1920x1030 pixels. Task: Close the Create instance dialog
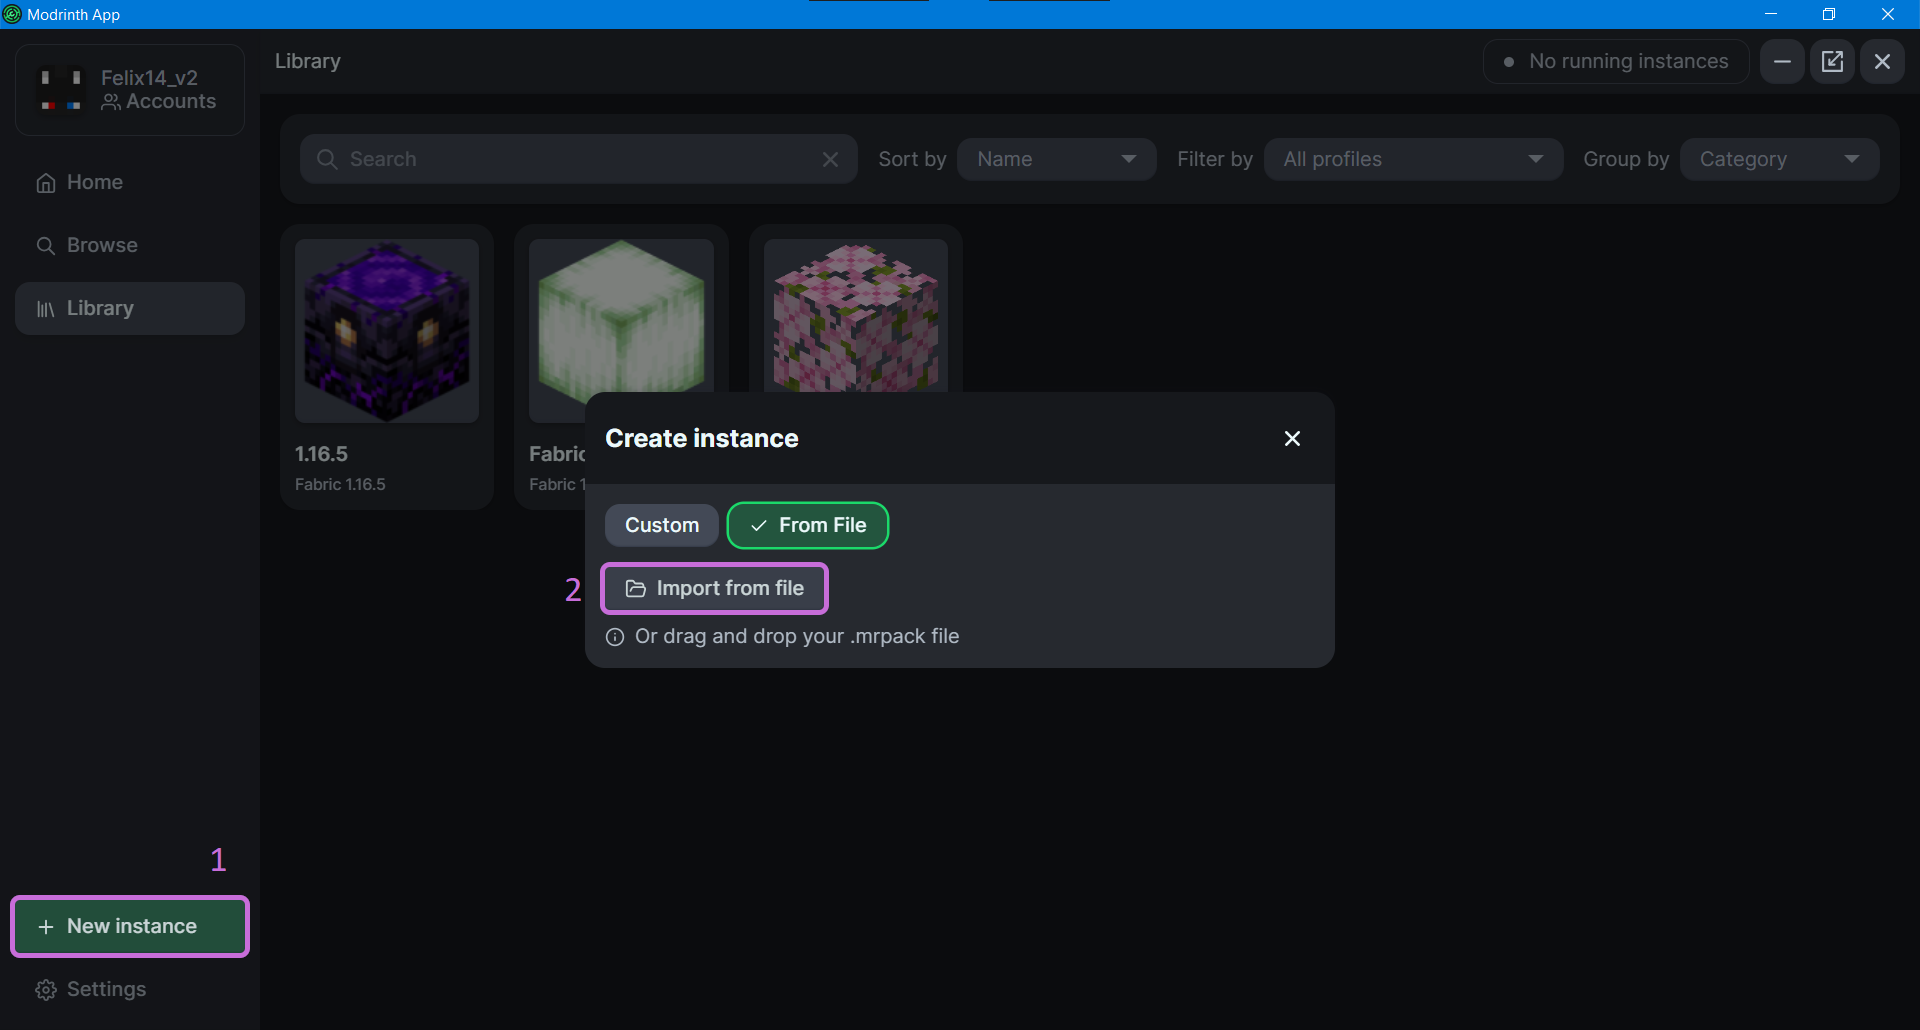click(x=1292, y=438)
